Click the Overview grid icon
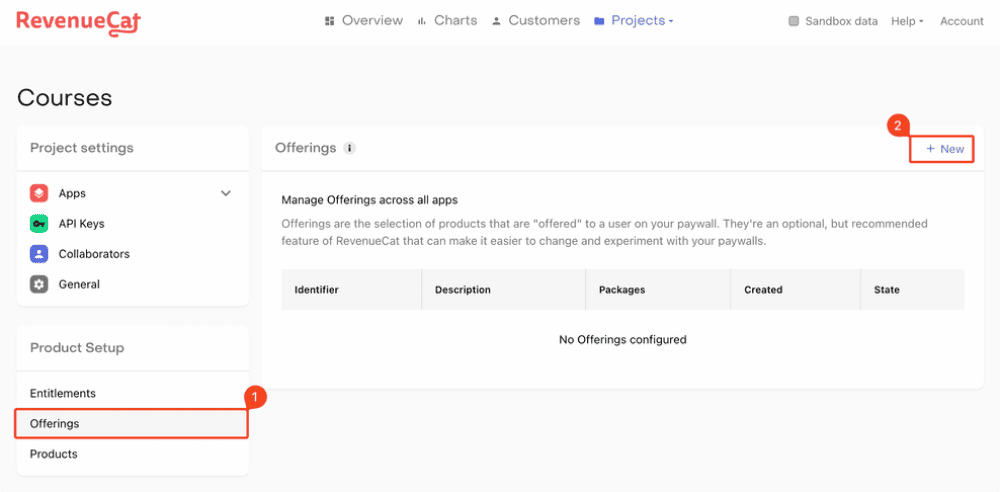 pos(330,21)
